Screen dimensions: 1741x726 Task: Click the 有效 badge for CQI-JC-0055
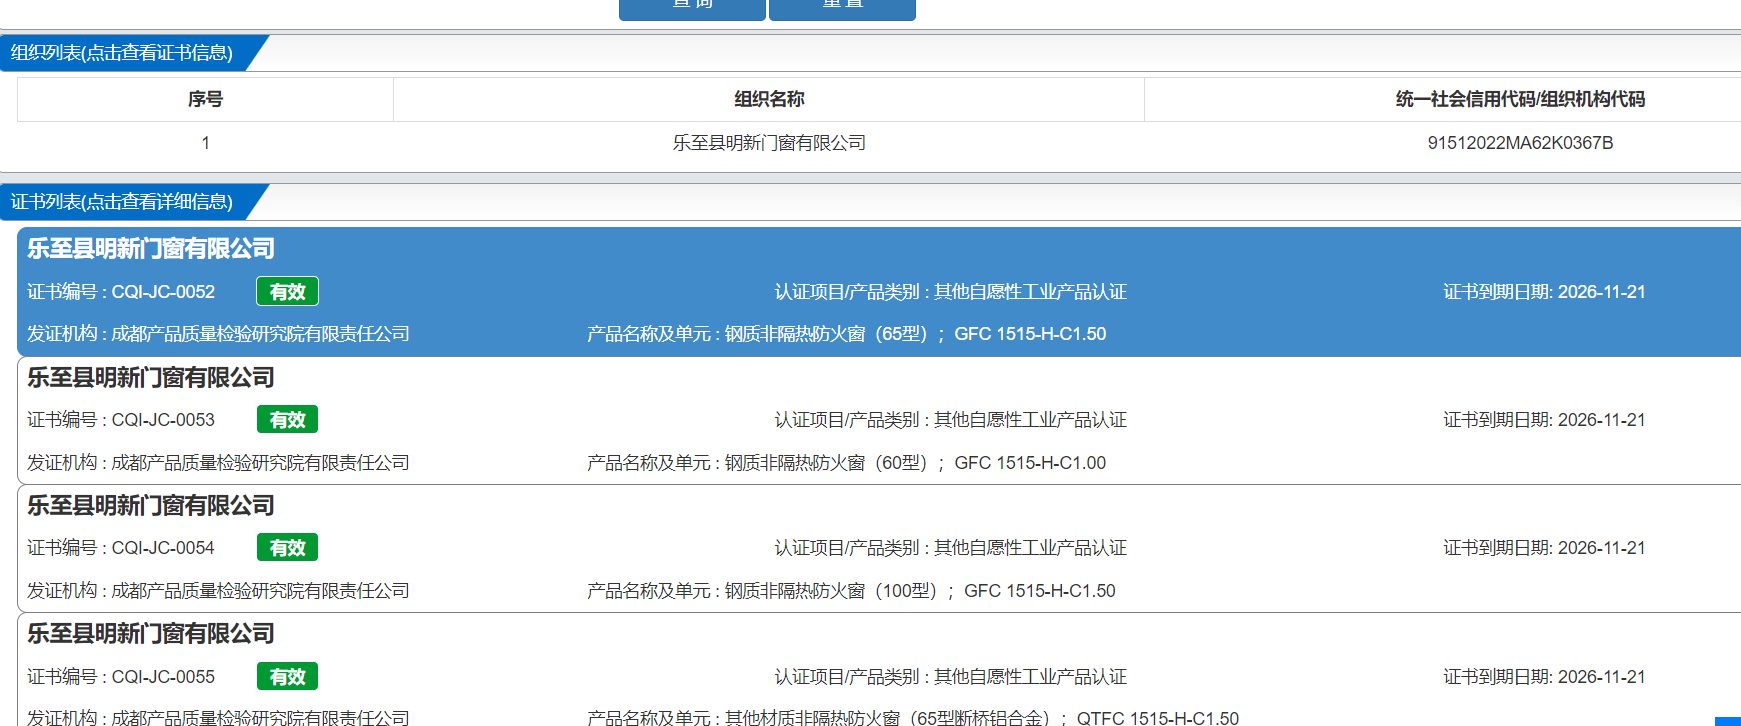(x=288, y=677)
